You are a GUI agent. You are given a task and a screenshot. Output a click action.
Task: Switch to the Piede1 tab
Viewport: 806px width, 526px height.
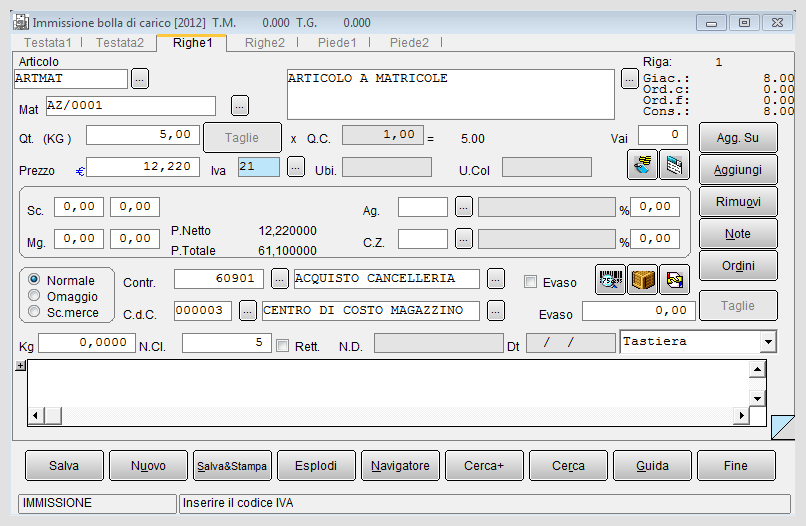click(x=337, y=43)
